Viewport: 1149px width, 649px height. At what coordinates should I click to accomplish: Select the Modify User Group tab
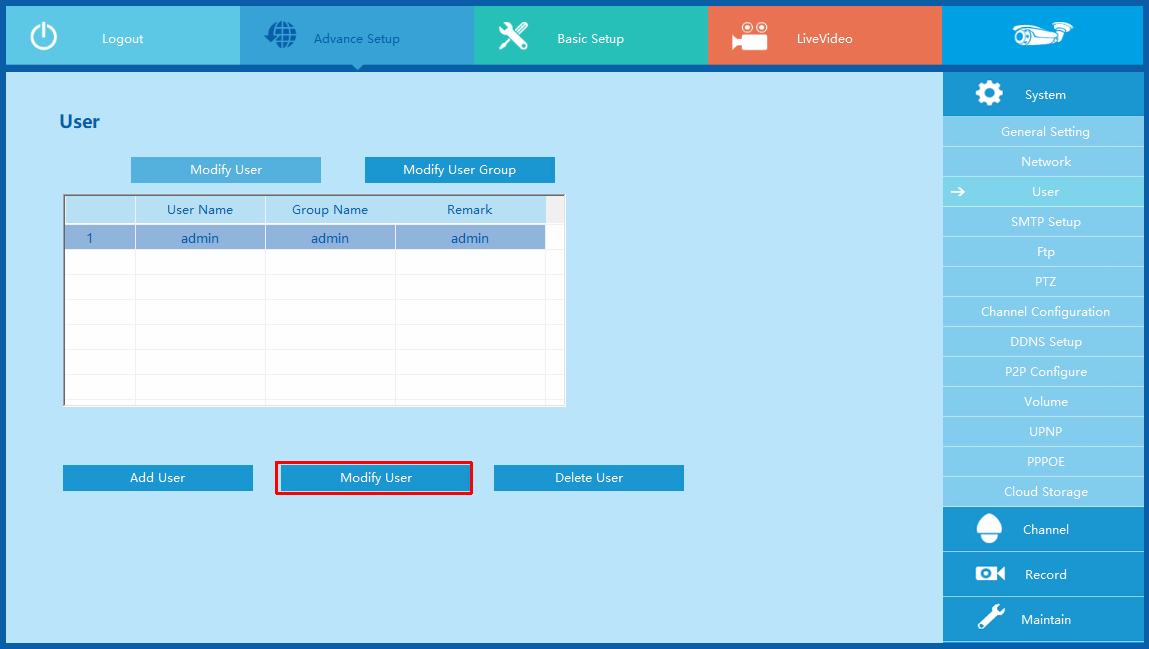(x=459, y=170)
